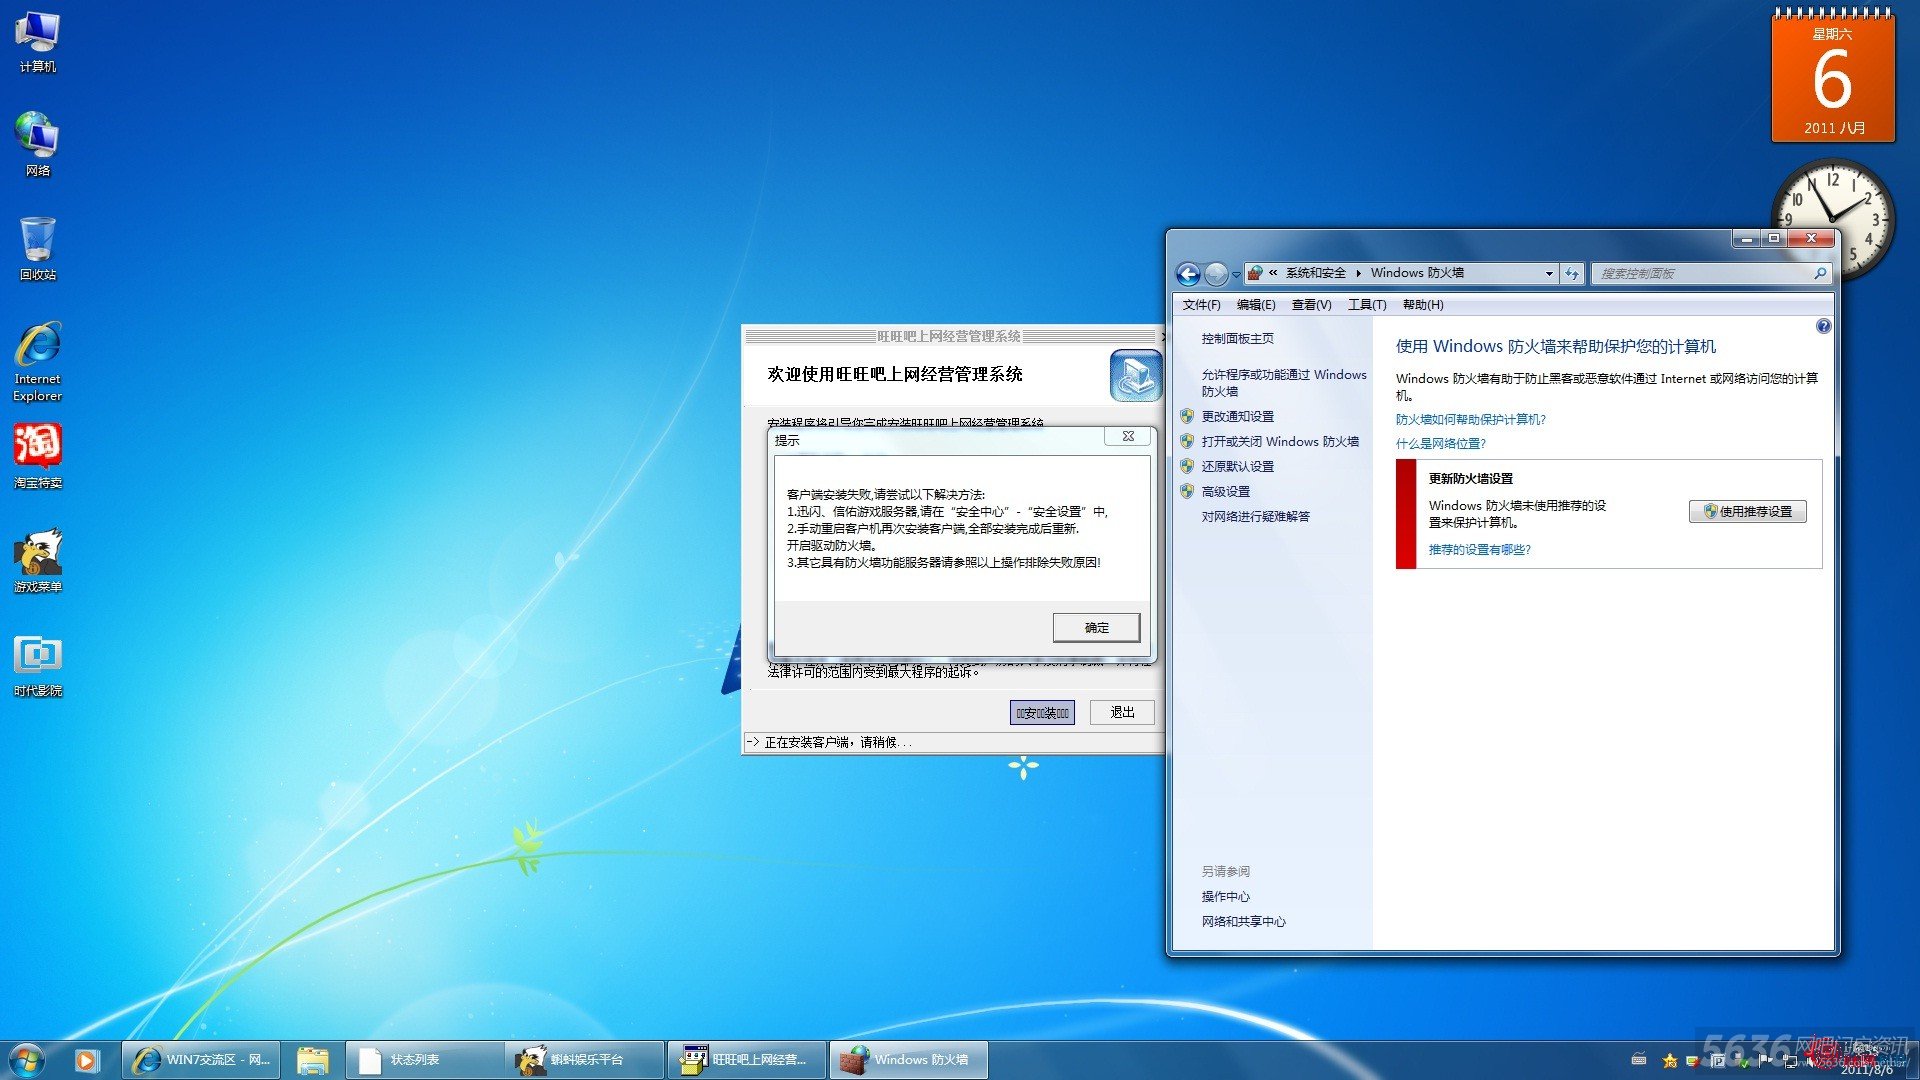This screenshot has height=1080, width=1920.
Task: Click 使用推荐设置 button
Action: click(x=1748, y=512)
